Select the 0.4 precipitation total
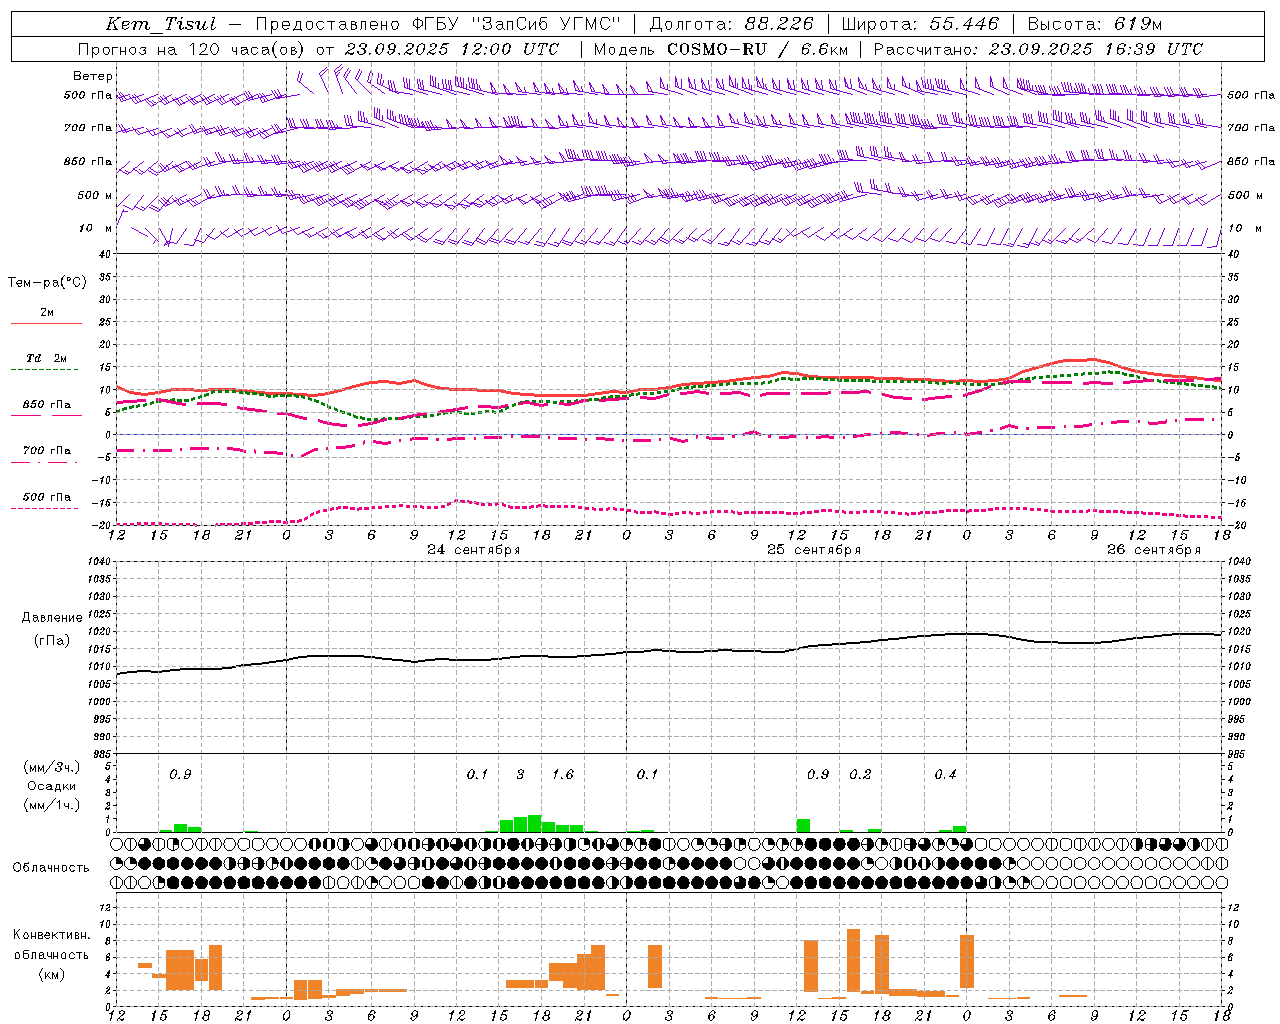The image size is (1280, 1024). [x=945, y=775]
